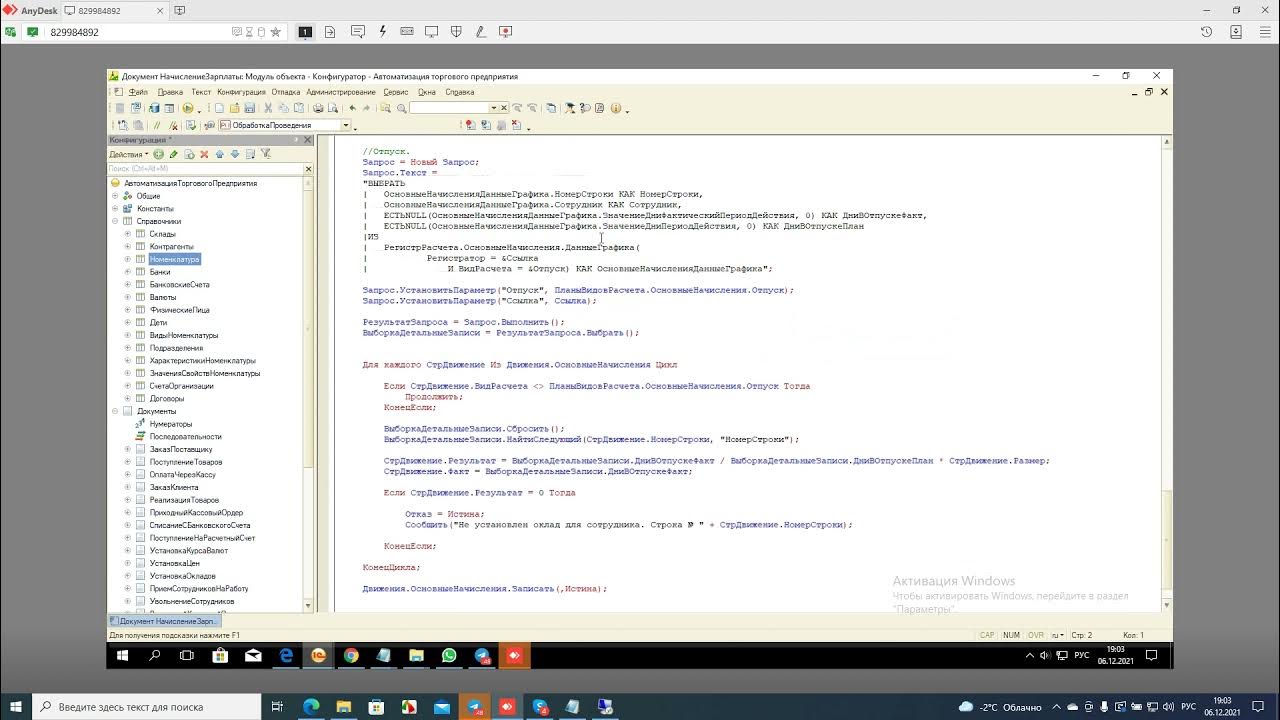
Task: Open the Справка menu
Action: 460,92
